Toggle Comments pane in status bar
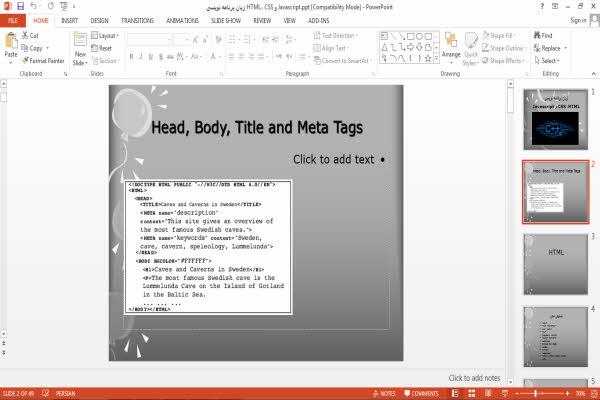The image size is (600, 400). [421, 393]
